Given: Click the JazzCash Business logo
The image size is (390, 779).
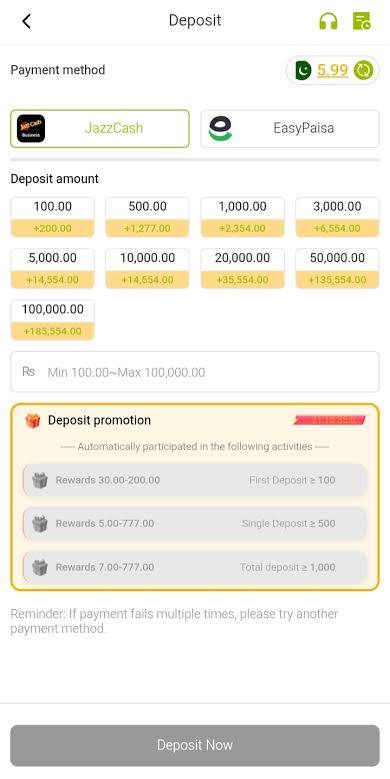Looking at the screenshot, I should click(31, 129).
